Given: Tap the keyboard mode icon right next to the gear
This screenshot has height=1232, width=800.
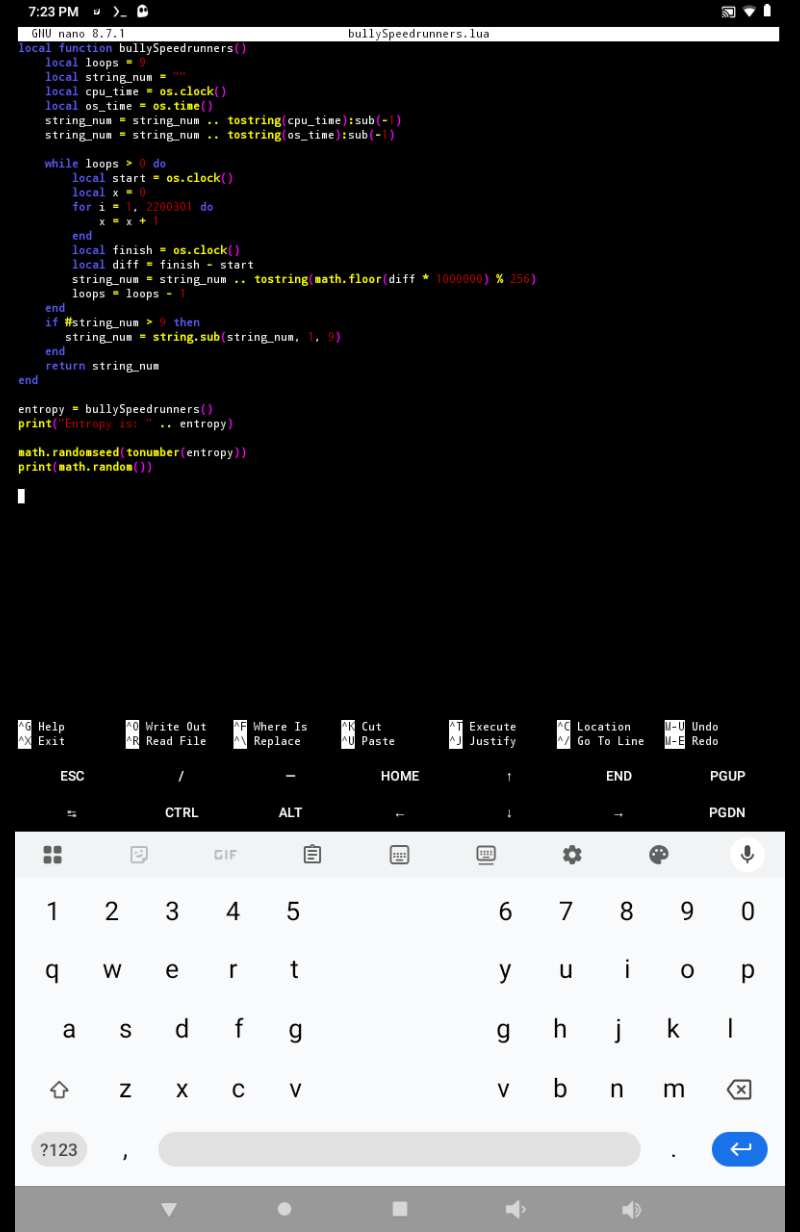Looking at the screenshot, I should pos(486,855).
